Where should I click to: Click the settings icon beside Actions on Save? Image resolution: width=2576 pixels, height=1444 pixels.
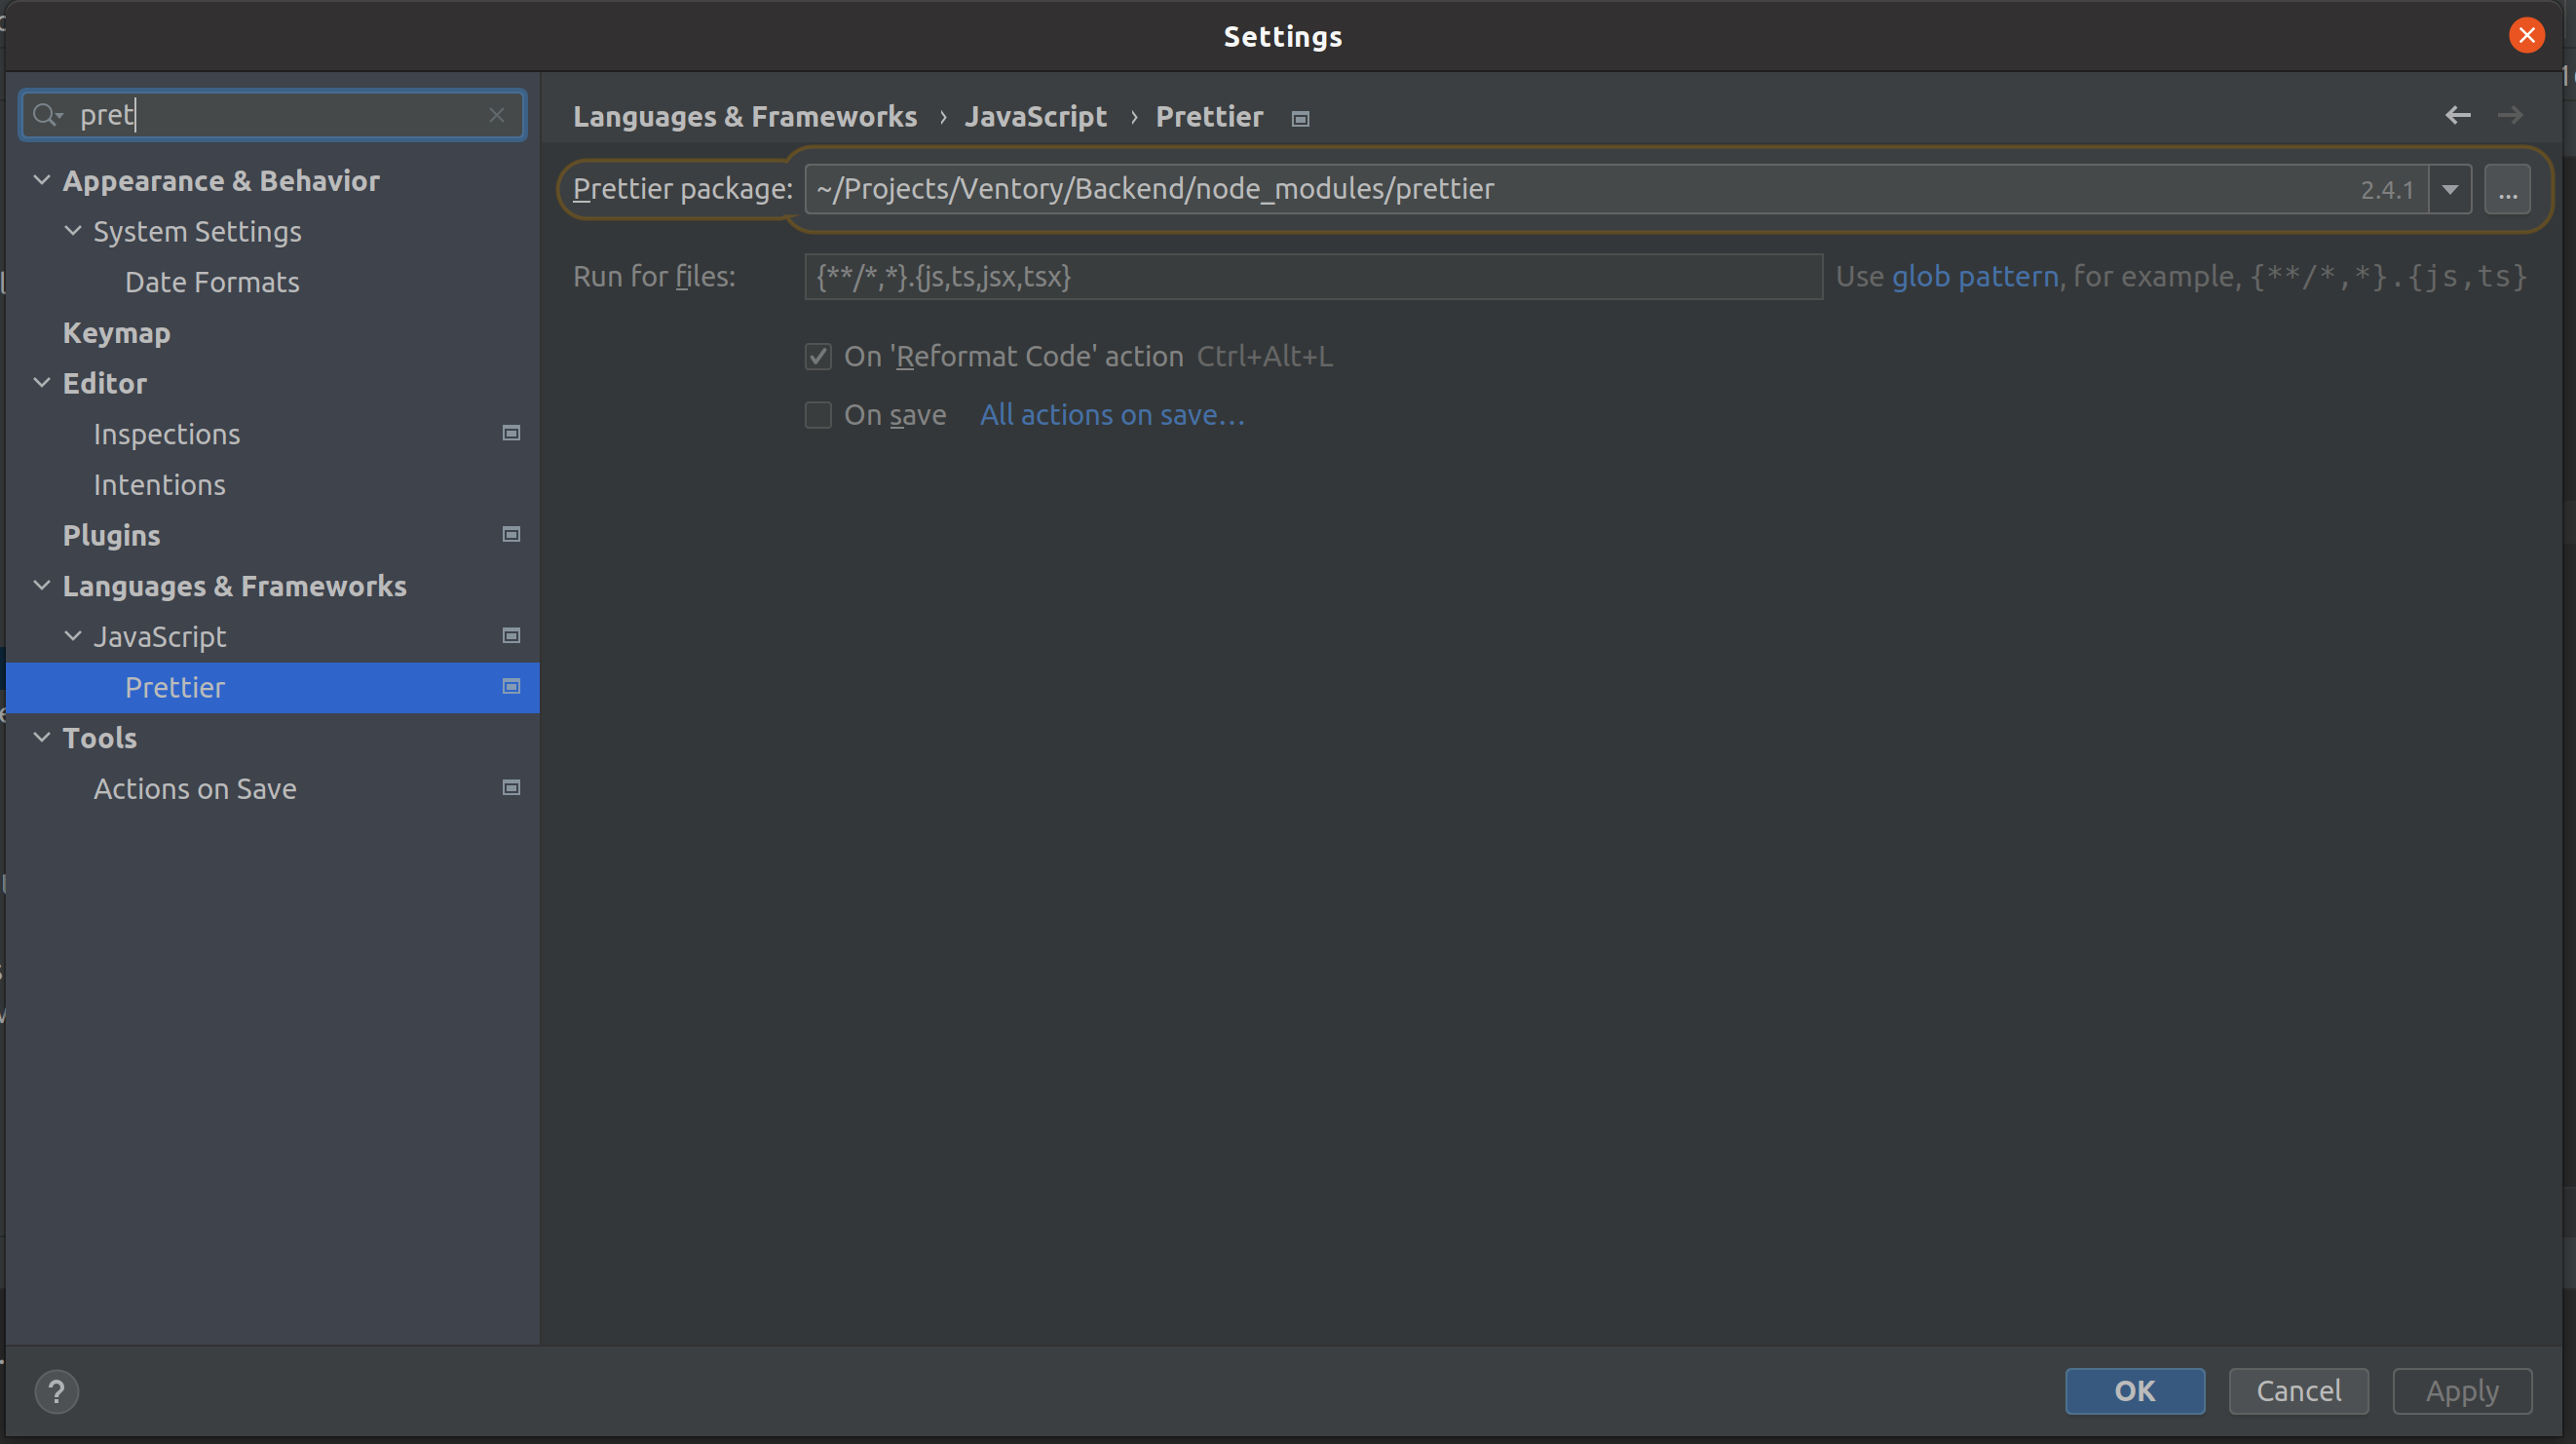click(510, 788)
